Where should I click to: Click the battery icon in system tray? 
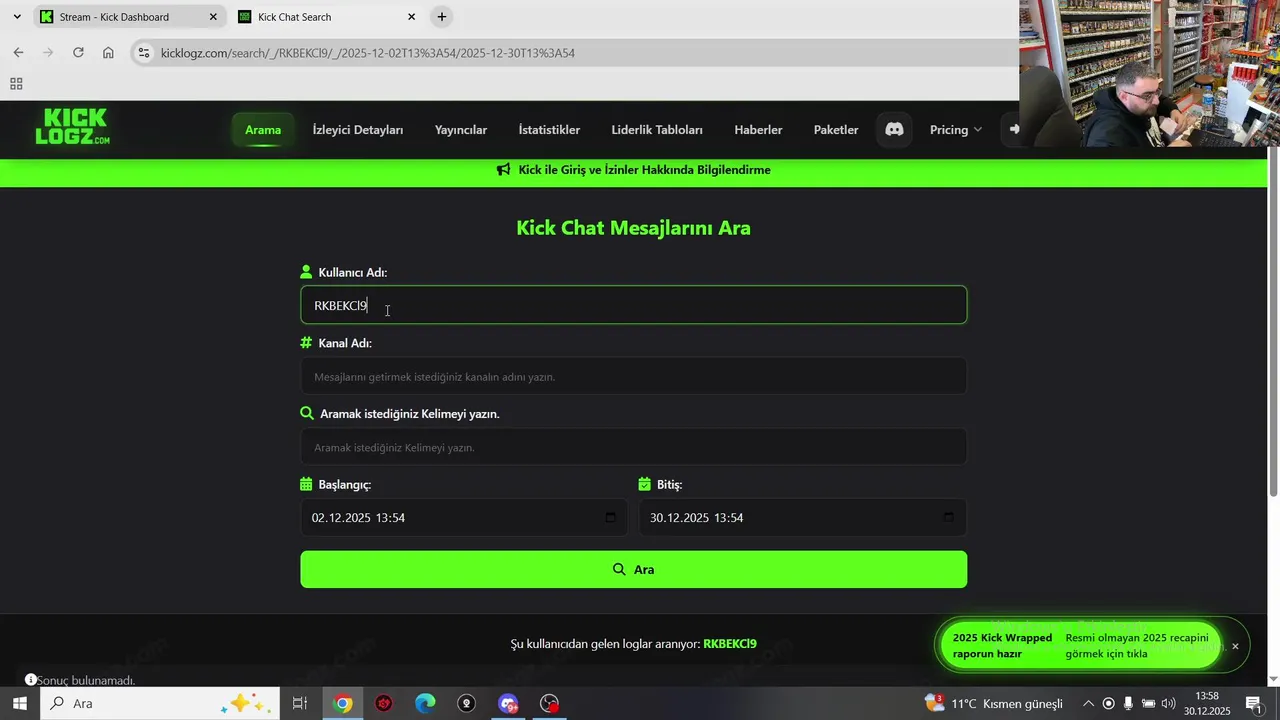point(1148,704)
